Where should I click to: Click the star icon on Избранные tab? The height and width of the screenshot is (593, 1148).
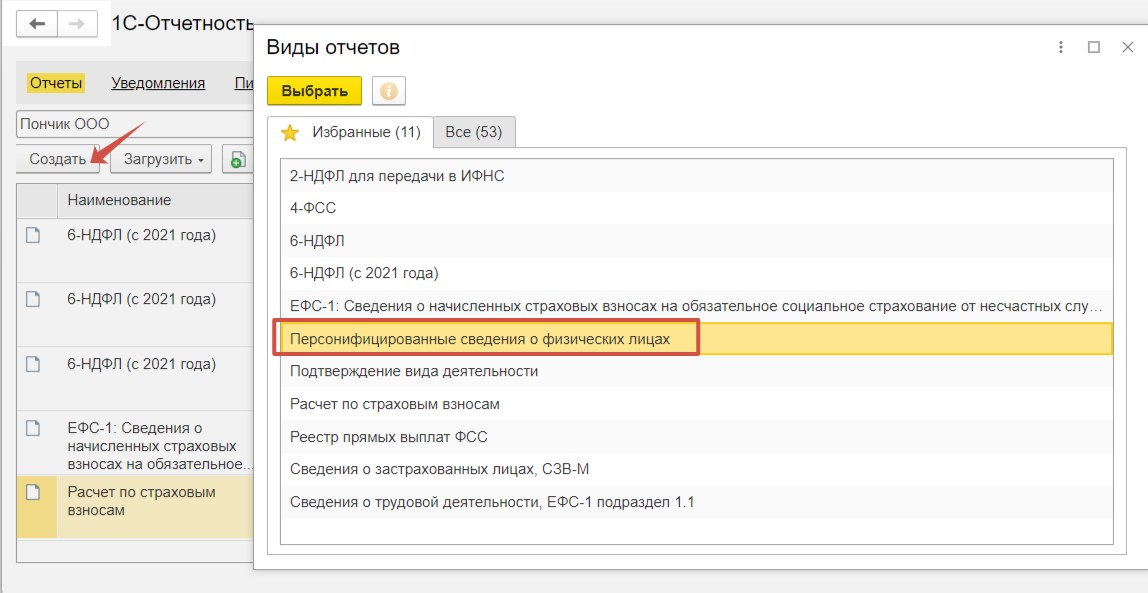(x=291, y=133)
